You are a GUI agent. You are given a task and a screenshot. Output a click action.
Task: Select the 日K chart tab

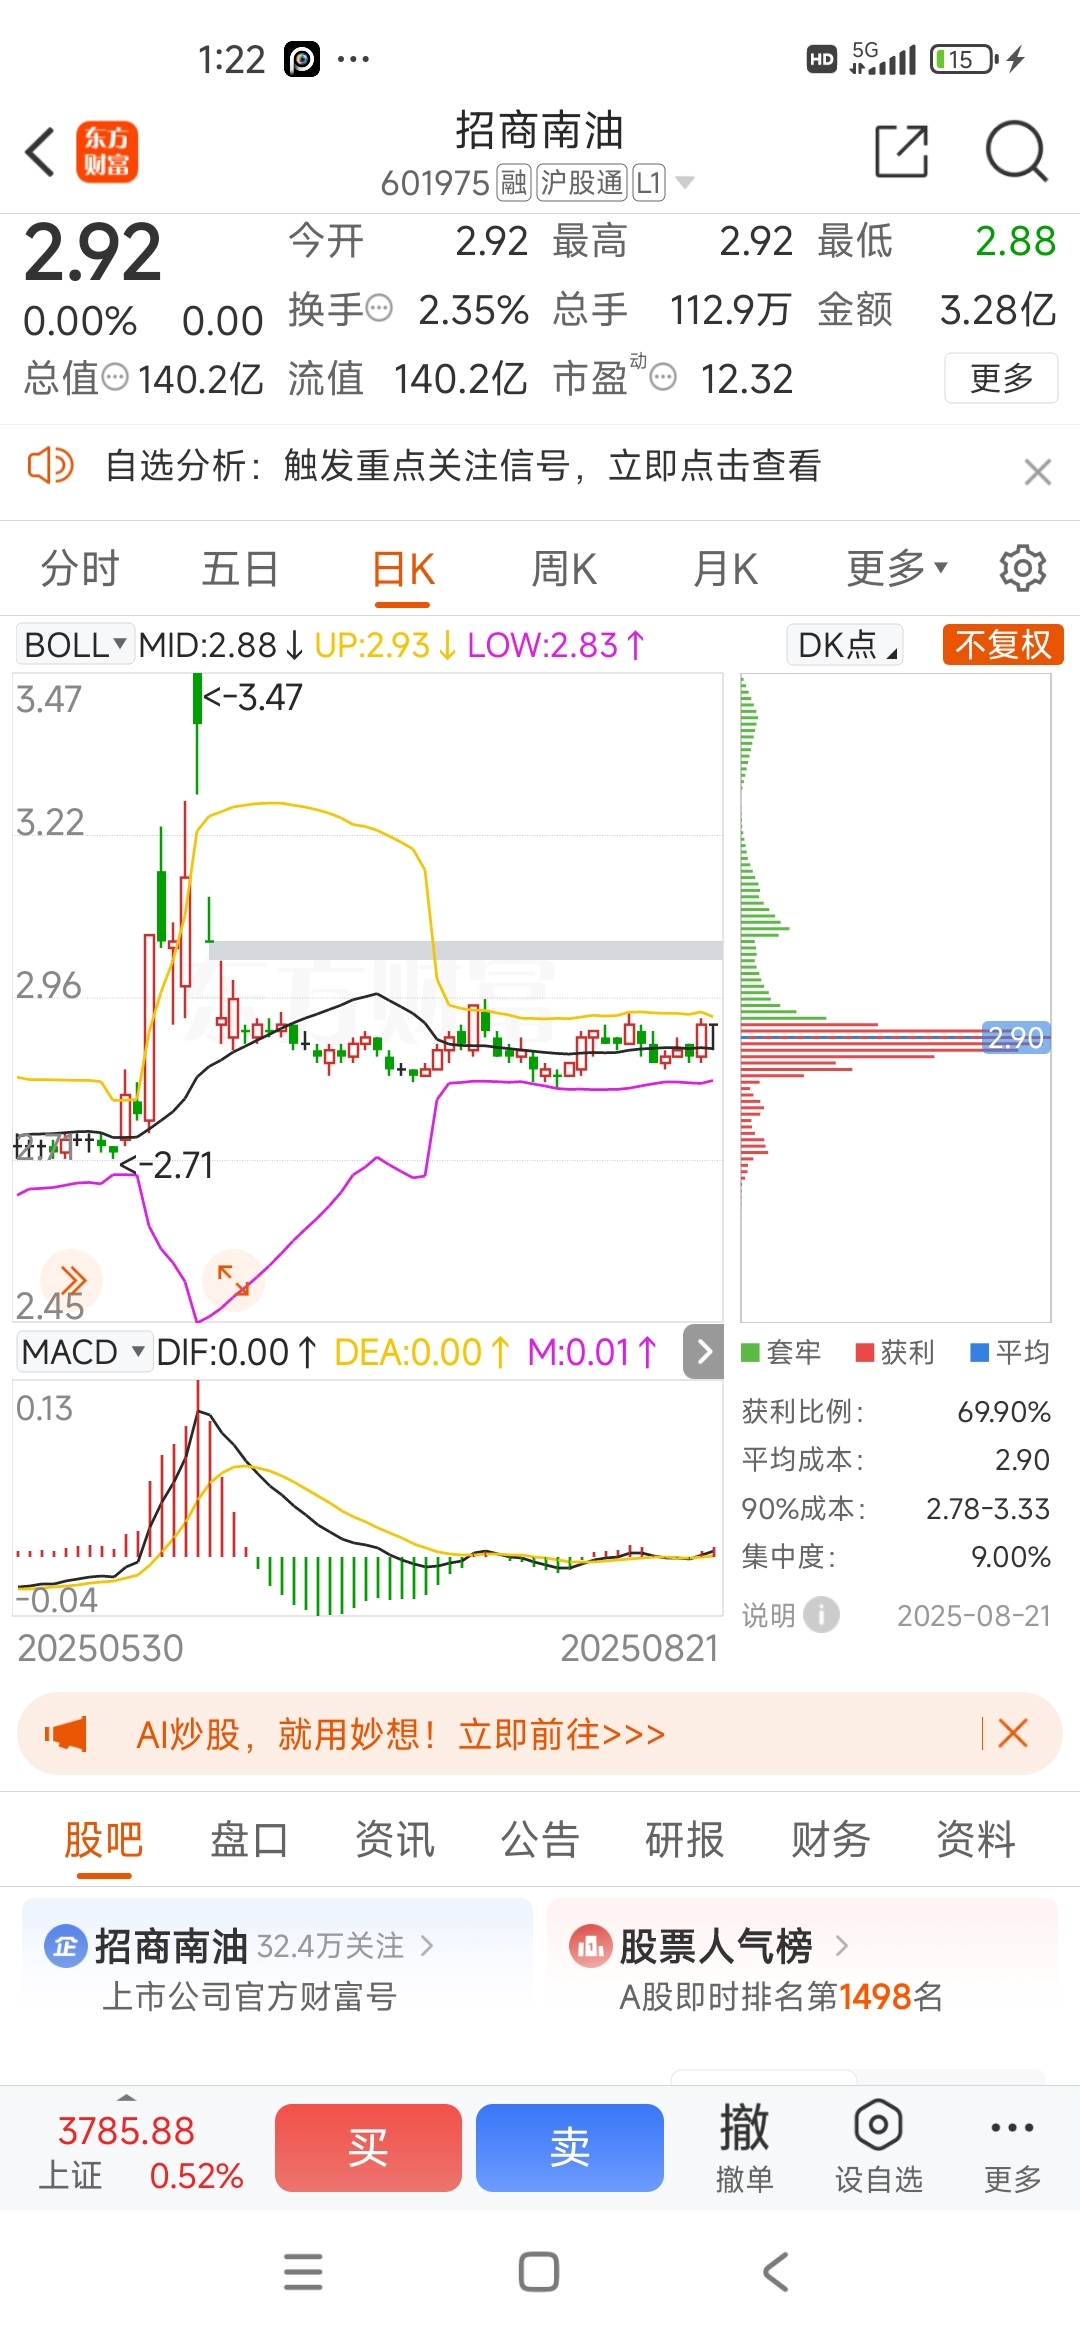403,569
